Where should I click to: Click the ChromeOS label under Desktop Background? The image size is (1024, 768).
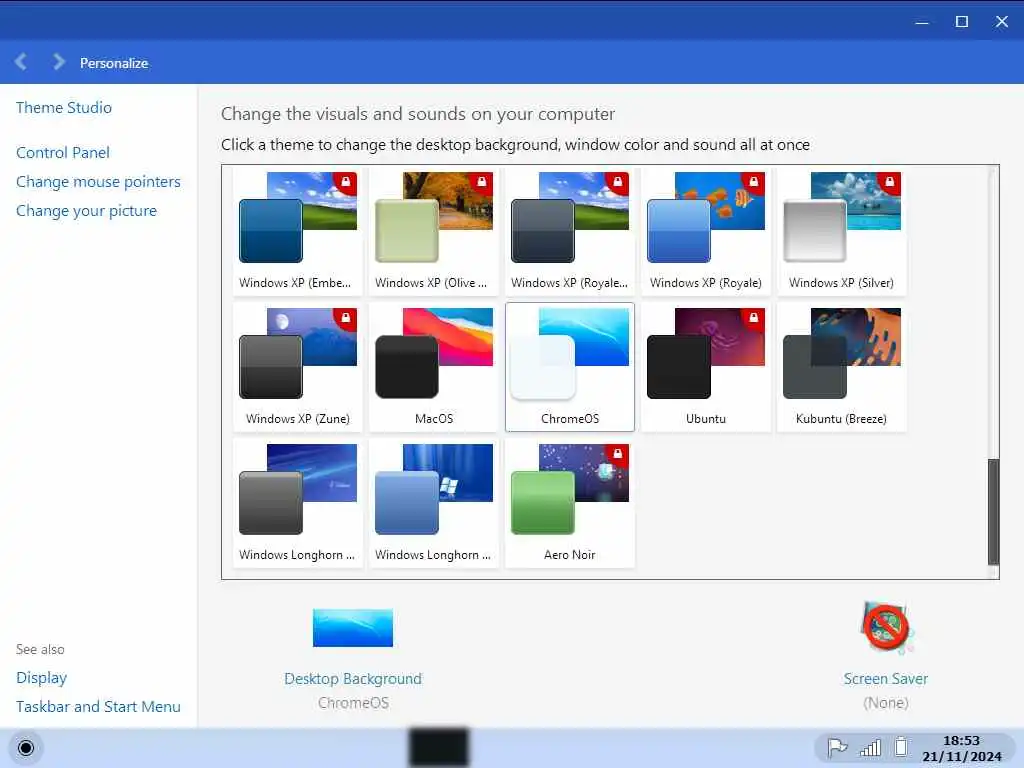[353, 703]
